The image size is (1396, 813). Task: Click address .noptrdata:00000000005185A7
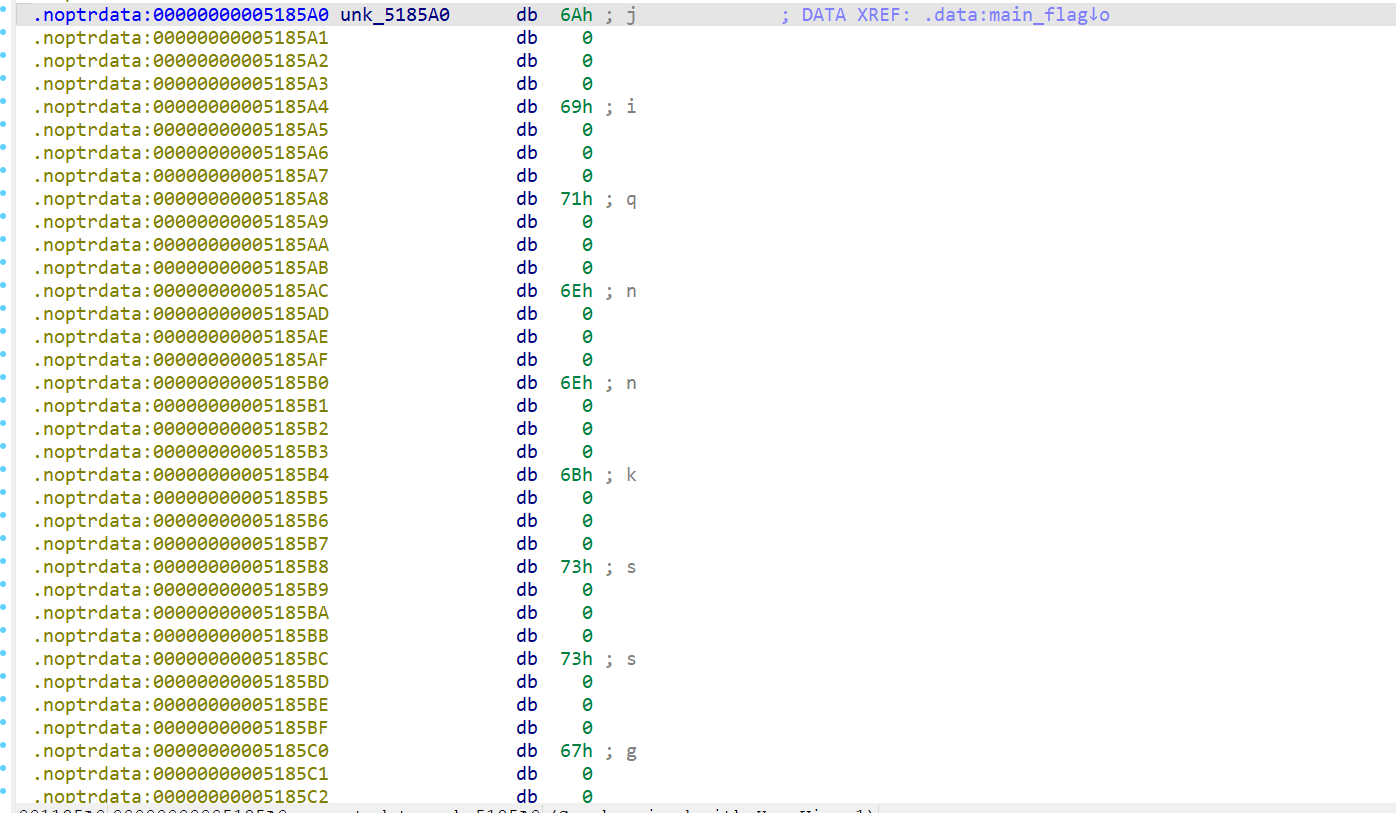[181, 176]
